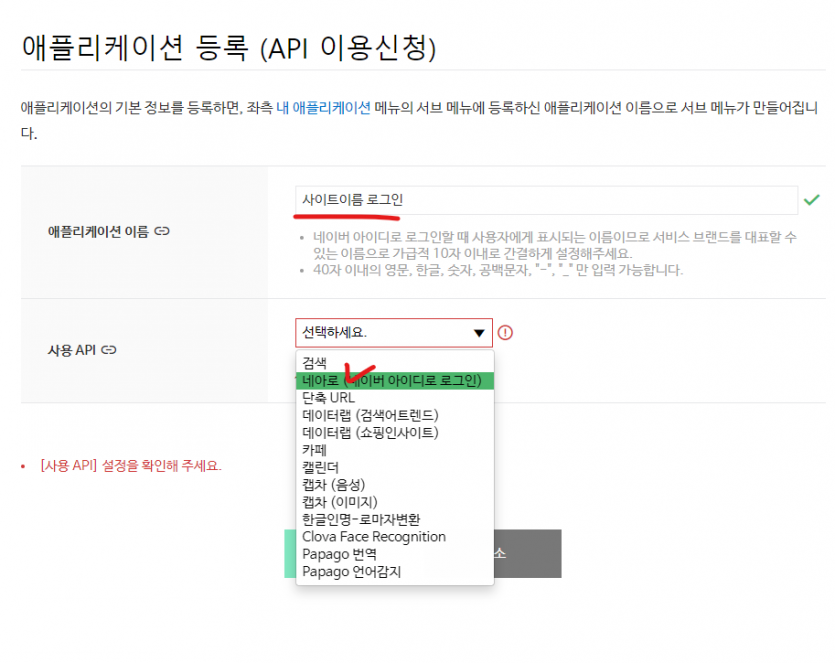The width and height of the screenshot is (835, 663).
Task: Pick 데이터랩 (검색어트렌드) from list
Action: 370,415
